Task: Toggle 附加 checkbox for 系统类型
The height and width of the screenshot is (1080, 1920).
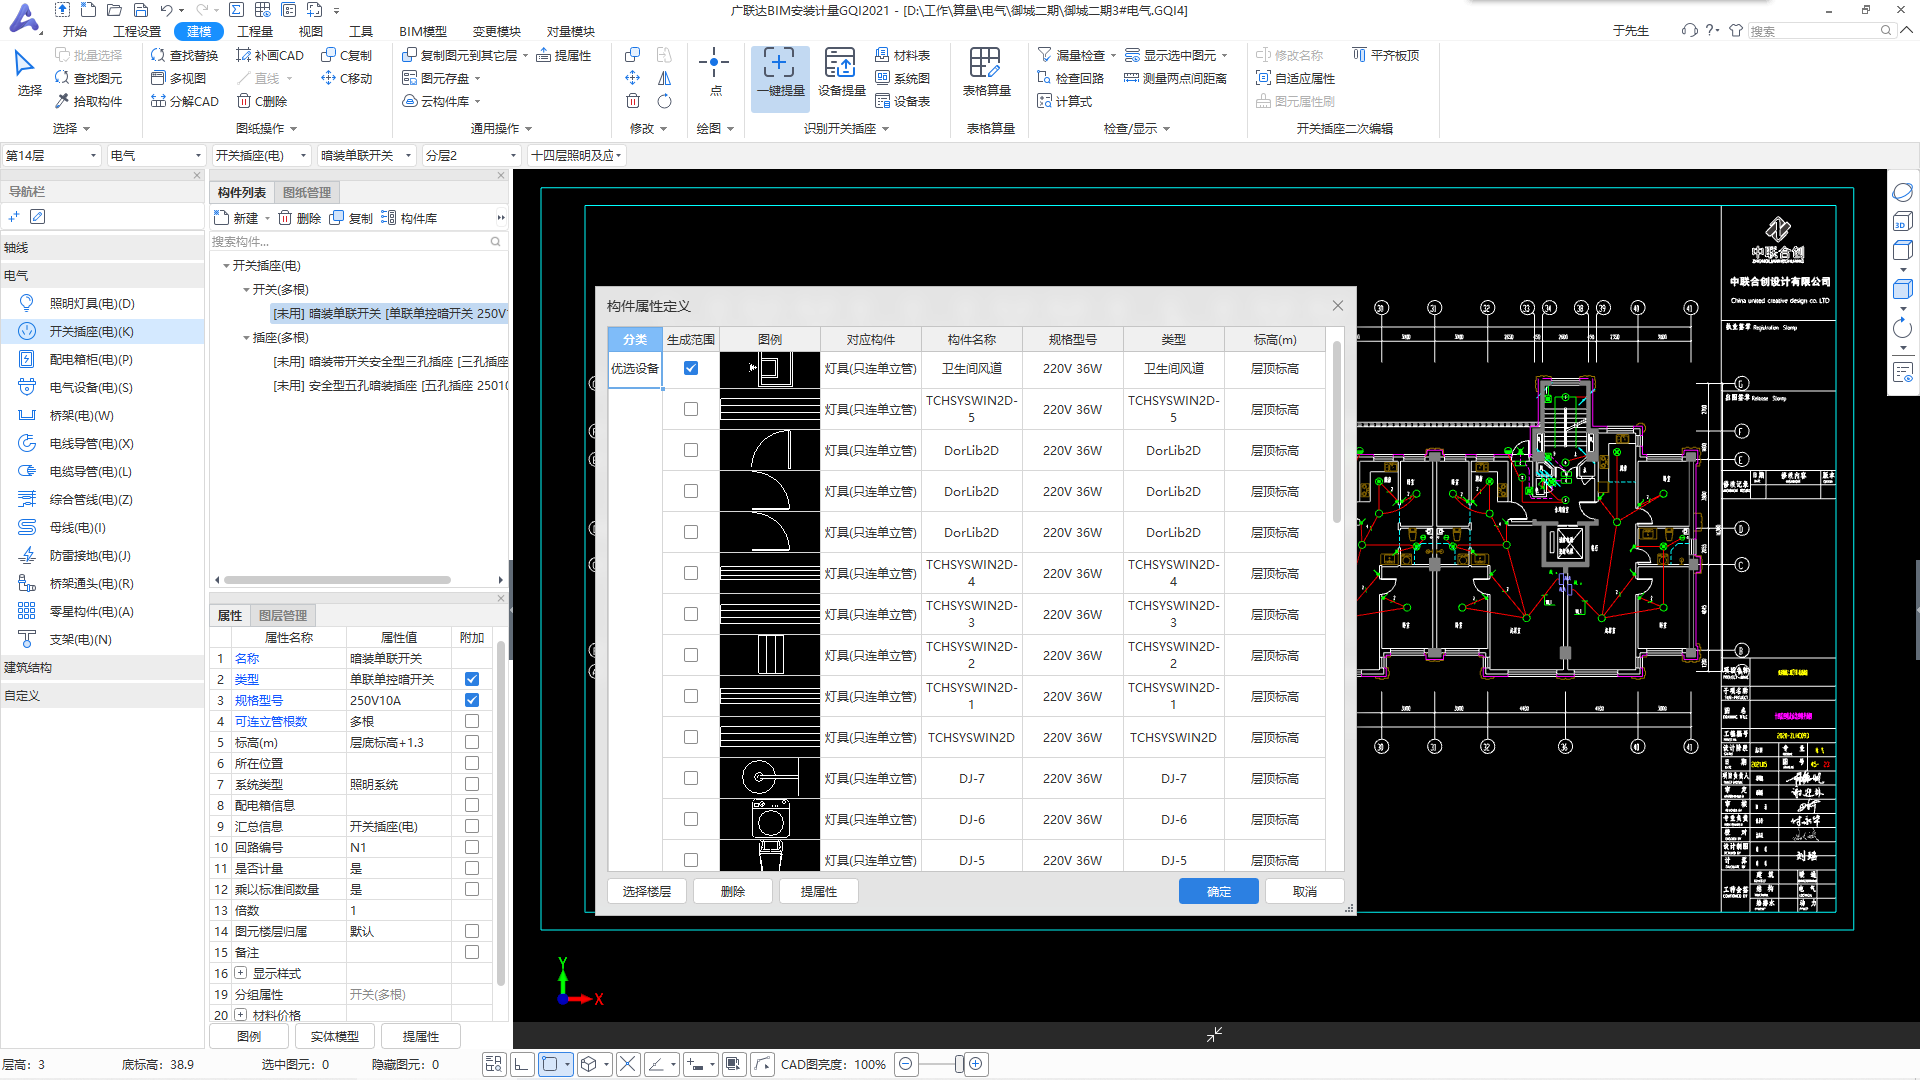Action: click(x=472, y=784)
